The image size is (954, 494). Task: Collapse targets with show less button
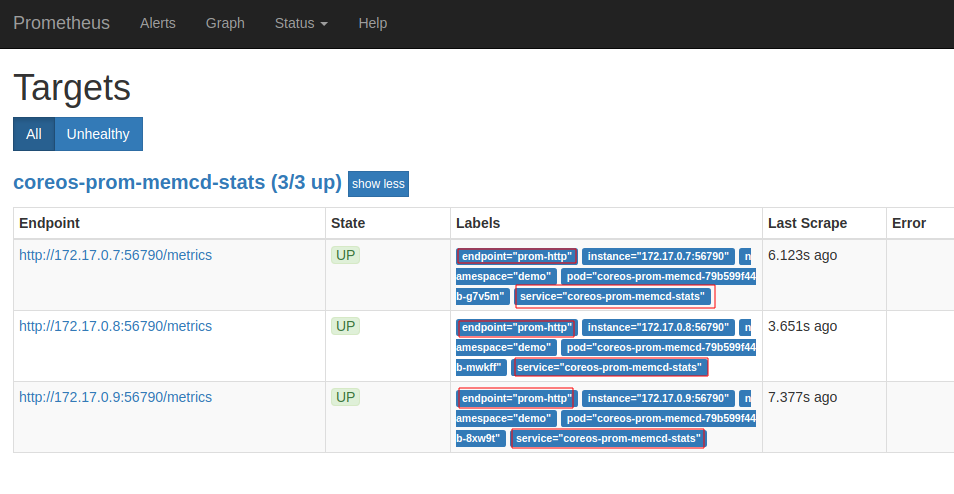[x=378, y=184]
